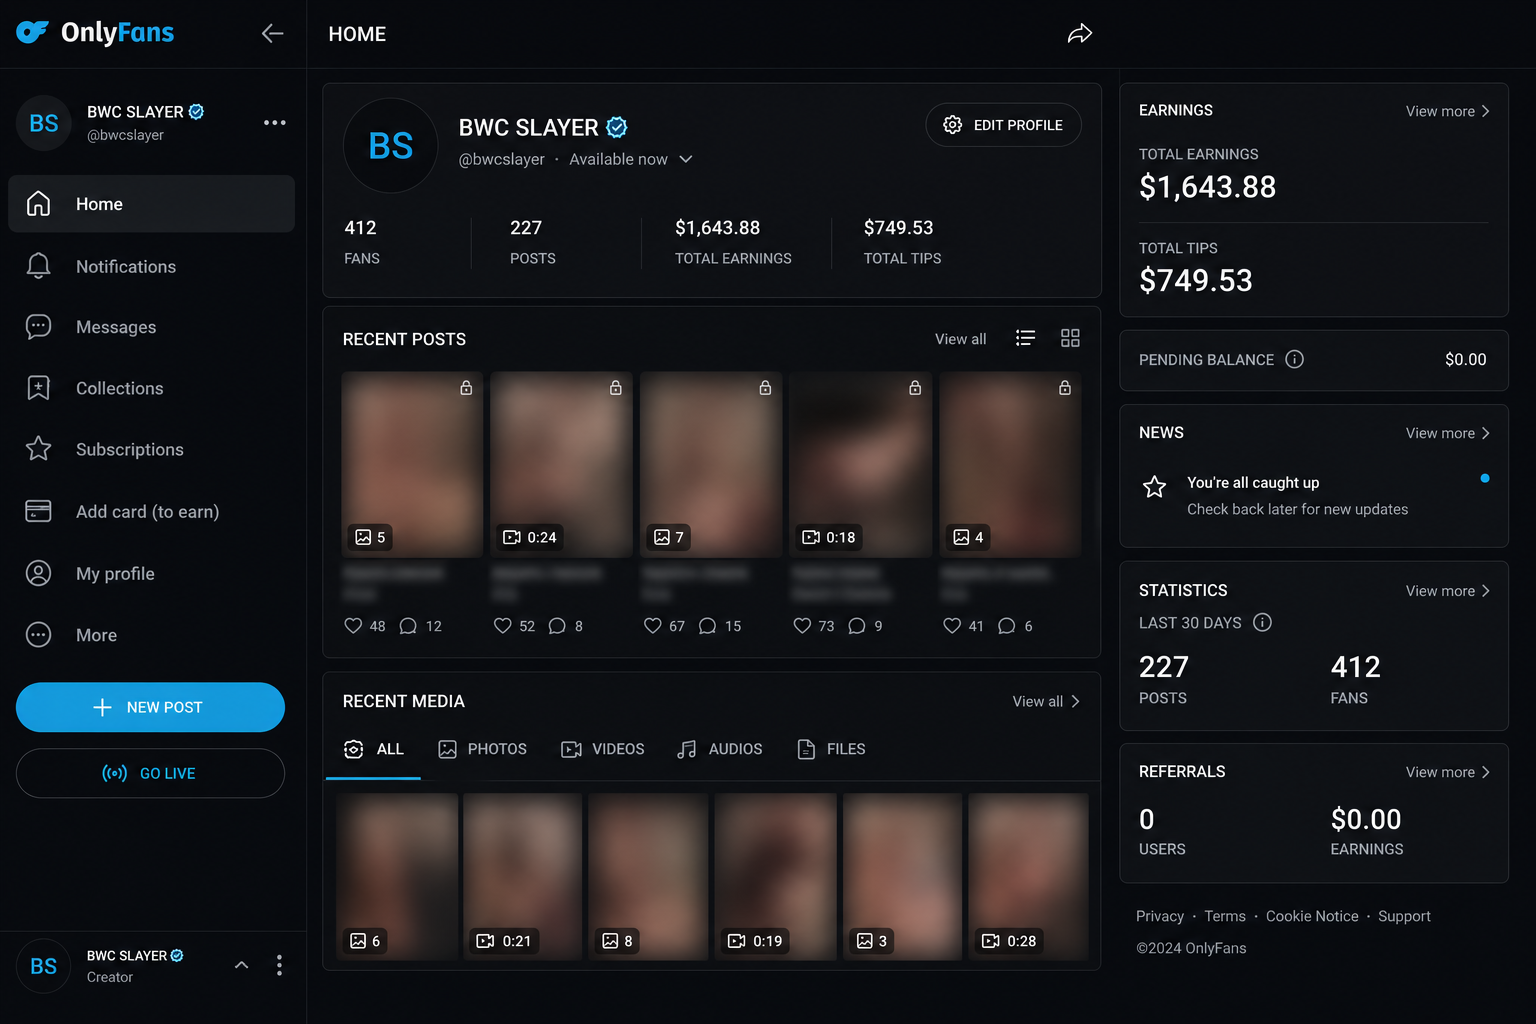Click the $749.53 TOTAL TIPS profile stat
1536x1024 pixels.
(x=902, y=242)
